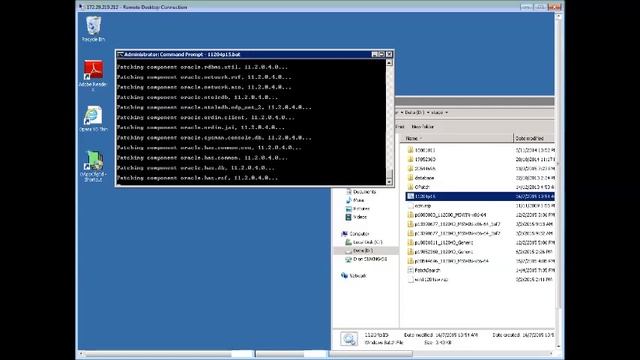Select the highlighted 11204p15 batch file

point(480,196)
